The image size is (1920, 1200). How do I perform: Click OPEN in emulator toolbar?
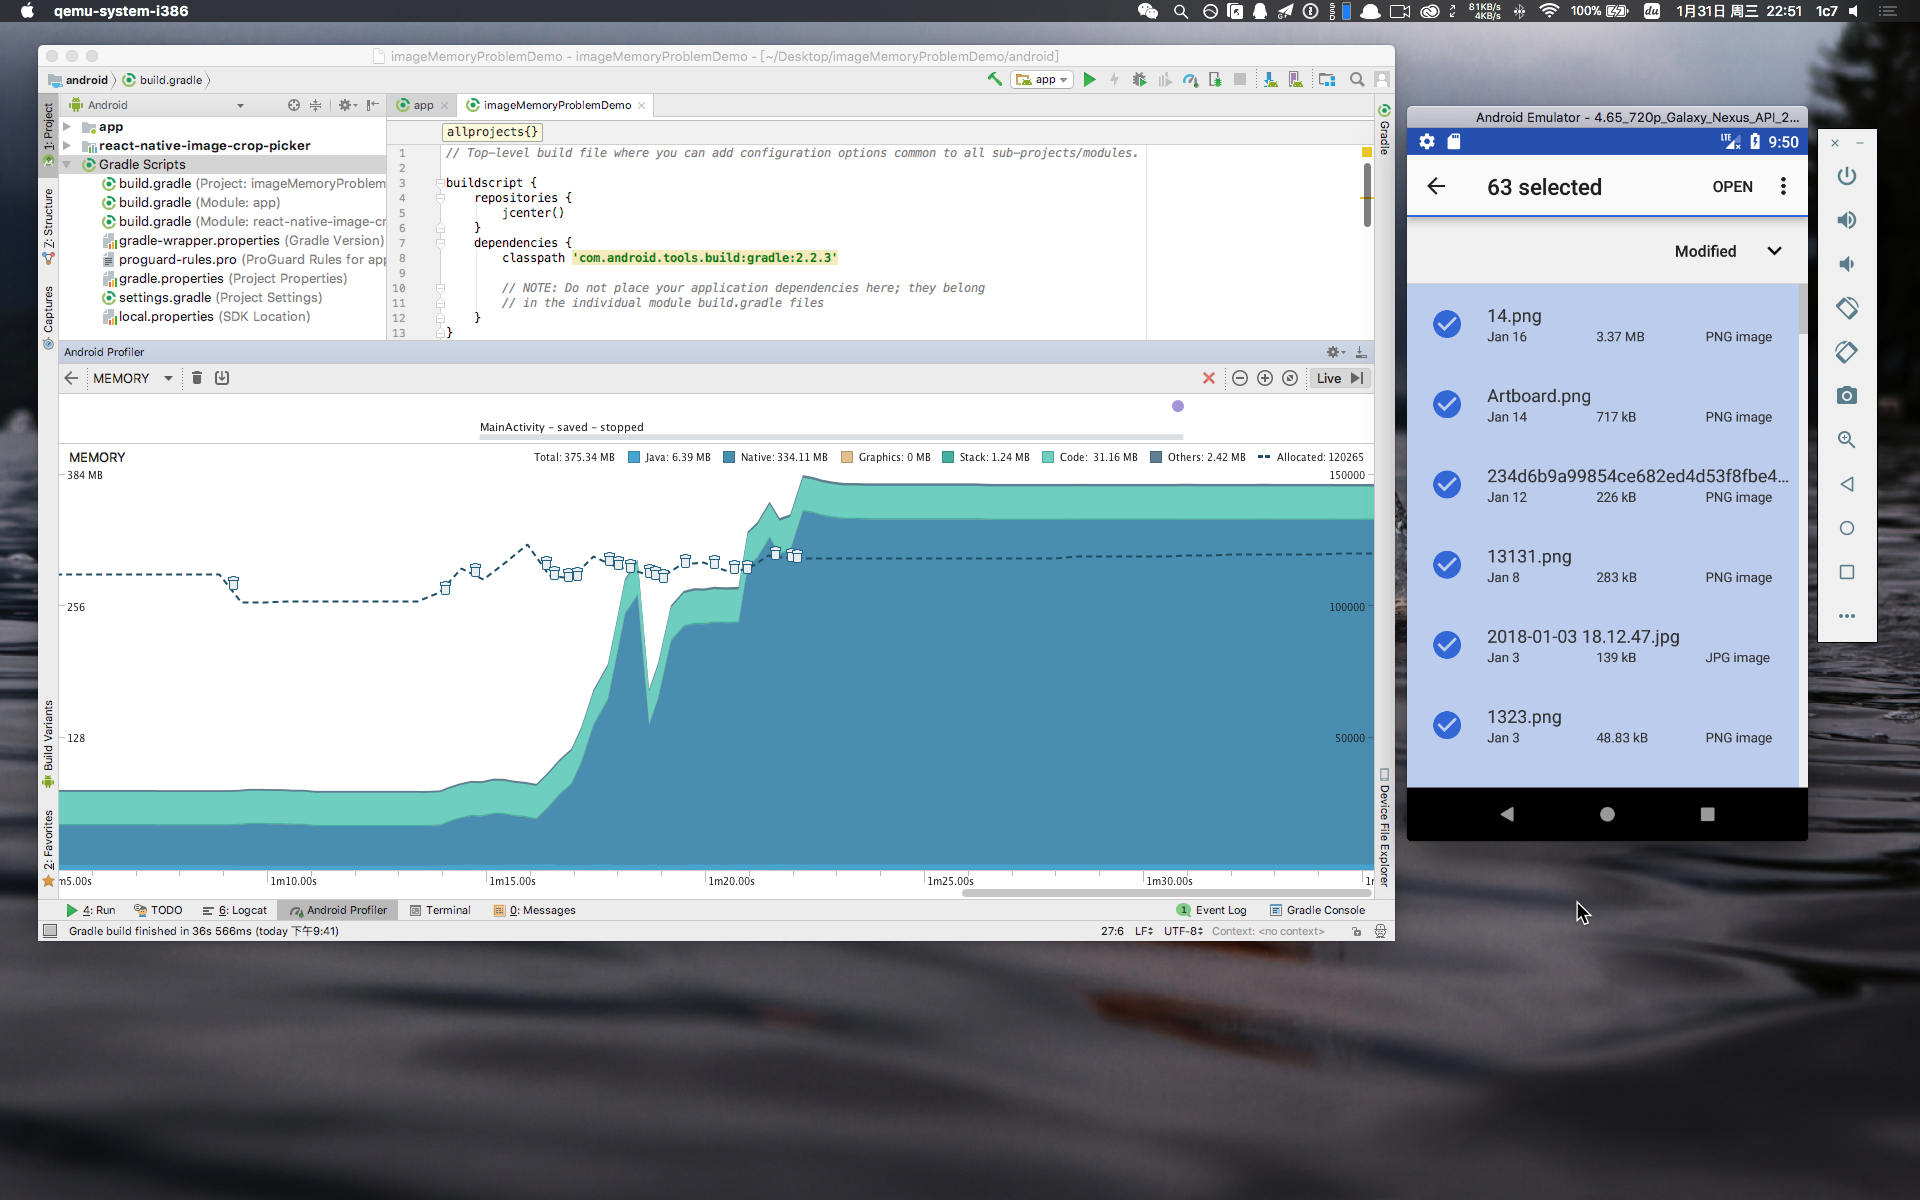[x=1732, y=187]
